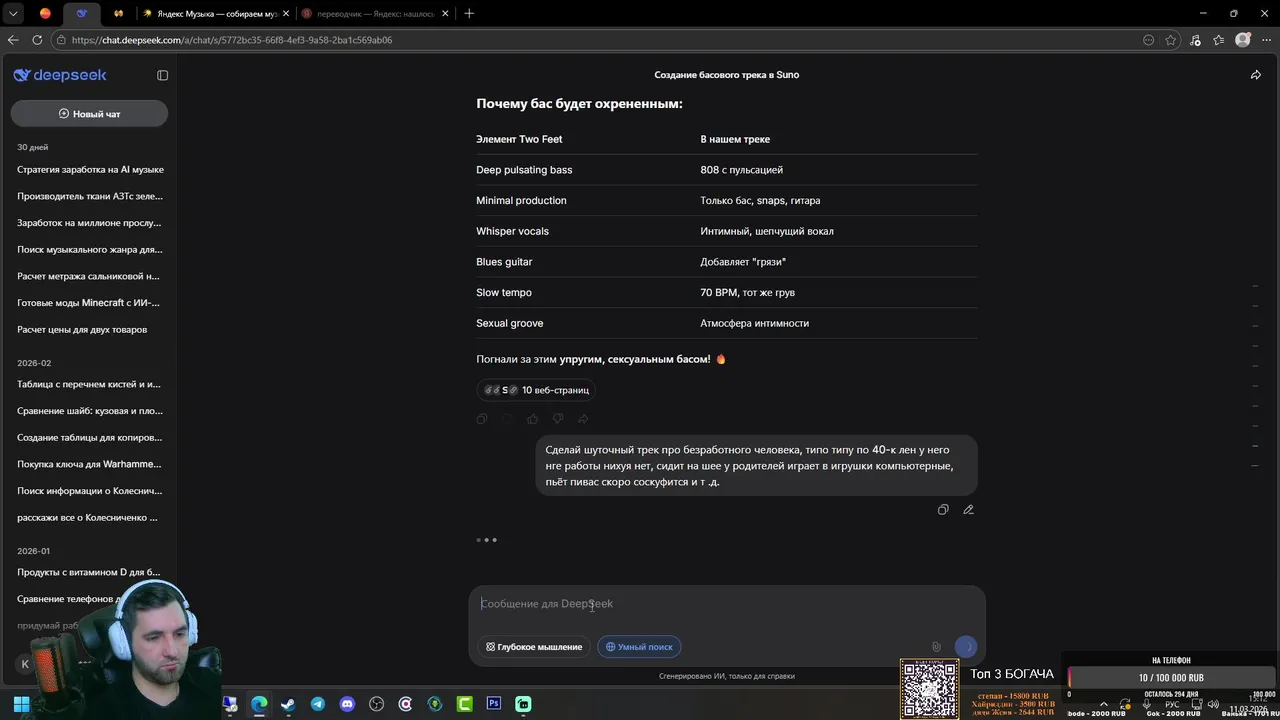Regenerate the assistant response
Image resolution: width=1280 pixels, height=720 pixels.
507,419
